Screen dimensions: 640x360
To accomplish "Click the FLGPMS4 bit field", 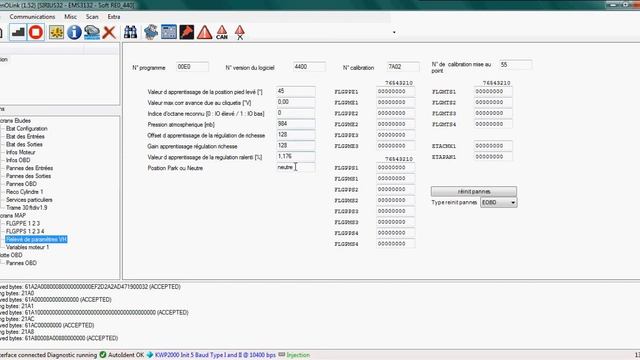I will click(396, 244).
